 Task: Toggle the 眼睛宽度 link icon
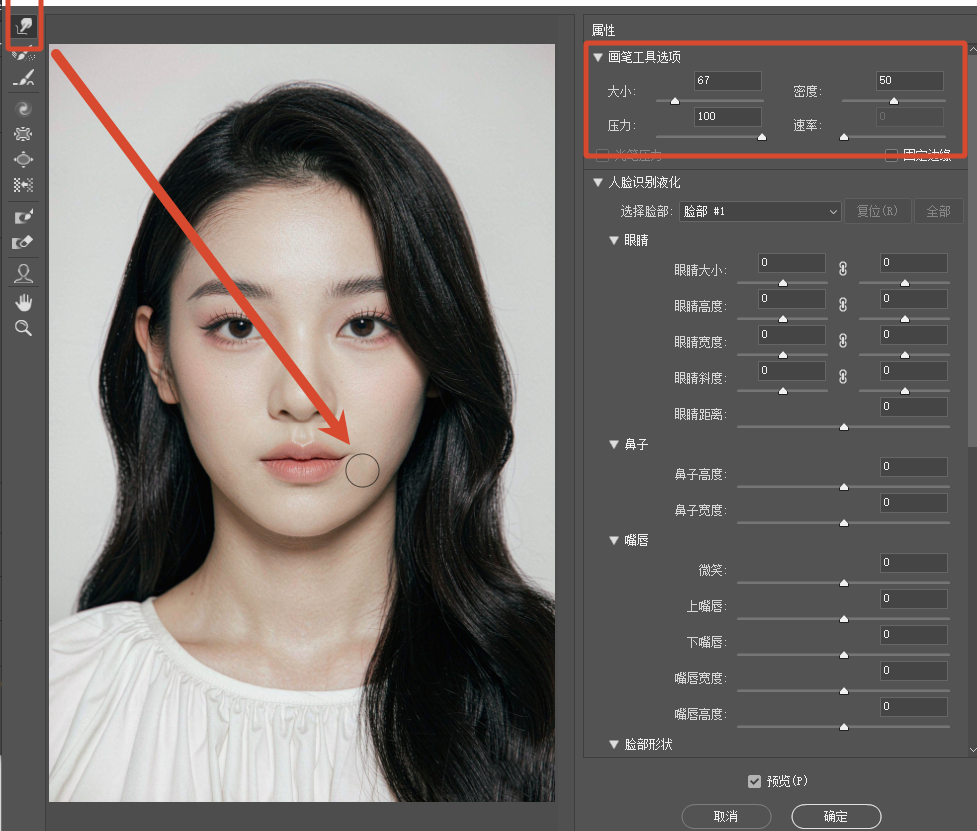[843, 341]
